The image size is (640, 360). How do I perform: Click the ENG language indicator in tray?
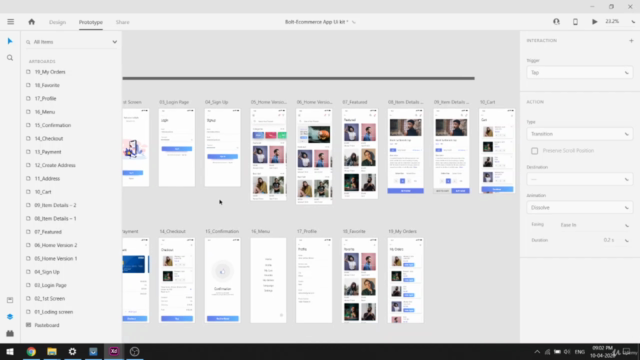(x=579, y=352)
